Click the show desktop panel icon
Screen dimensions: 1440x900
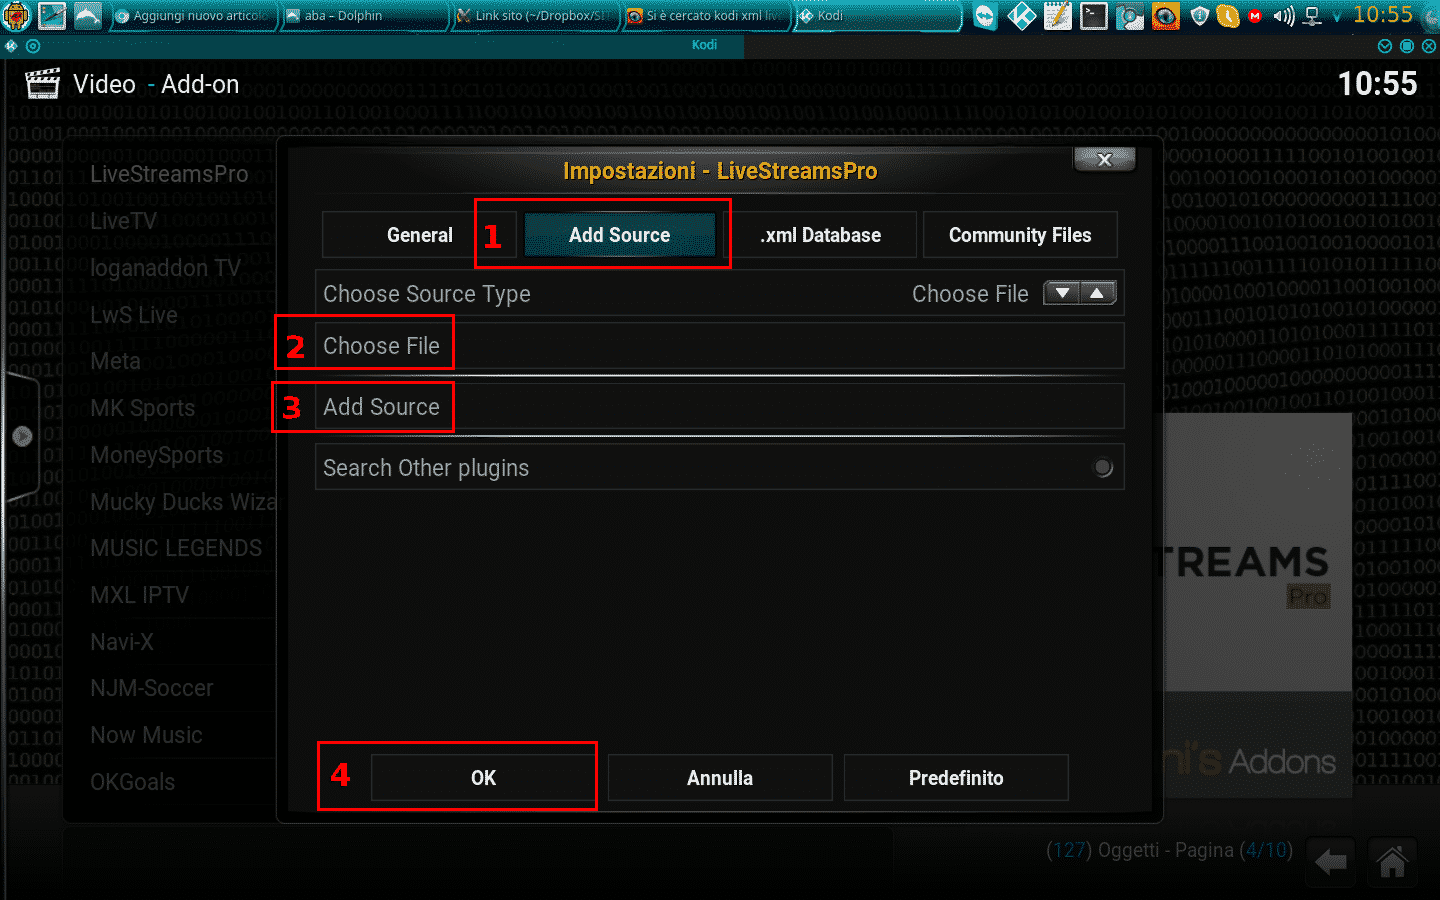coord(52,16)
